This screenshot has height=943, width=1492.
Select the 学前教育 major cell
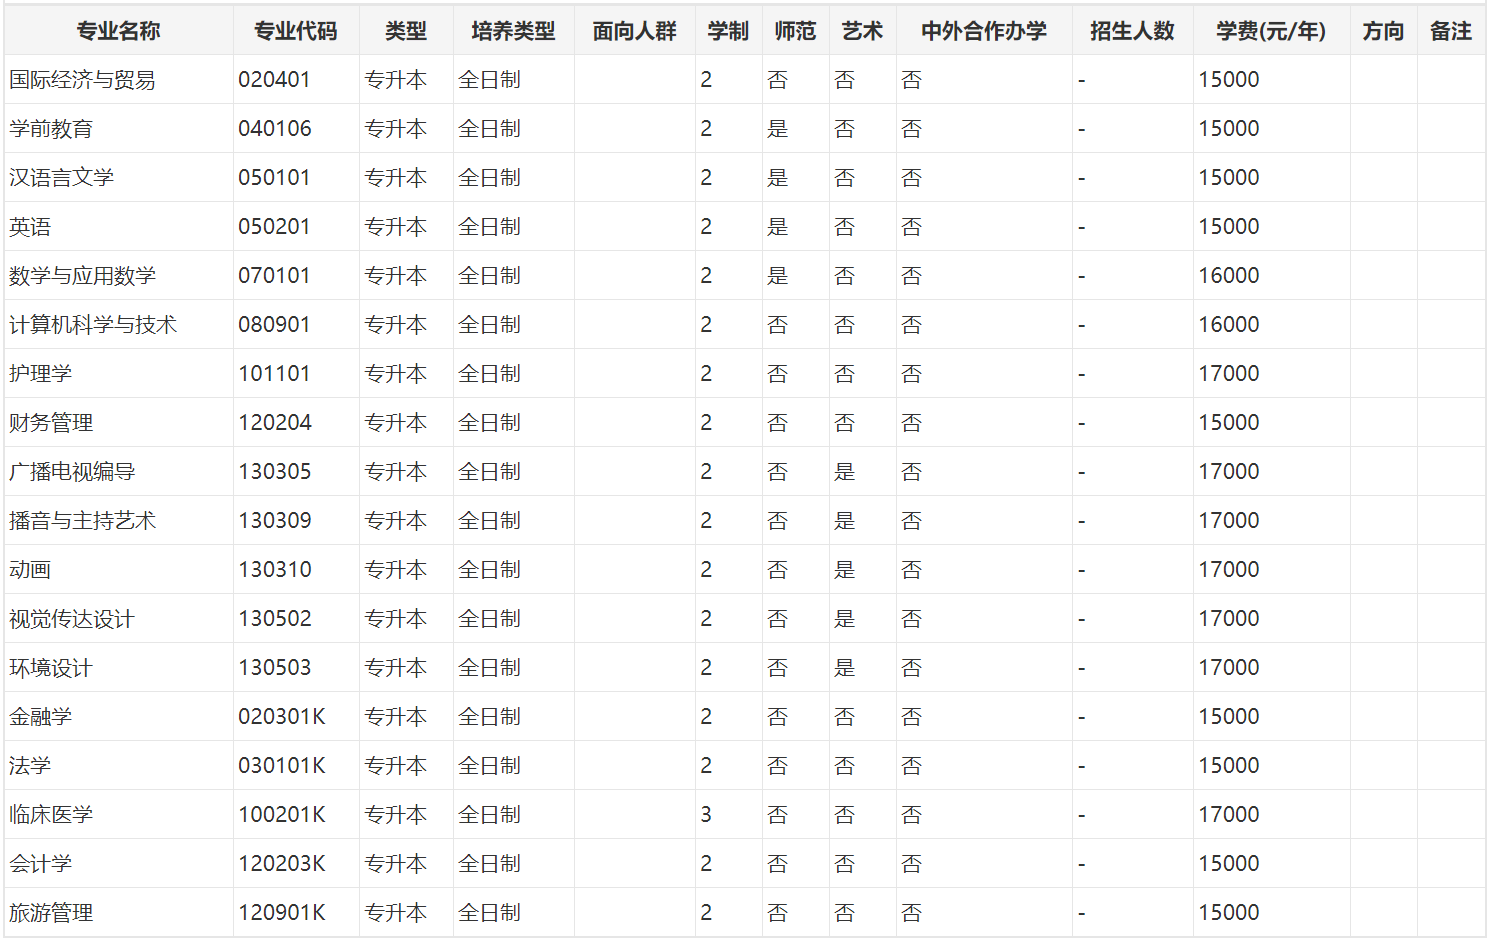click(x=51, y=129)
